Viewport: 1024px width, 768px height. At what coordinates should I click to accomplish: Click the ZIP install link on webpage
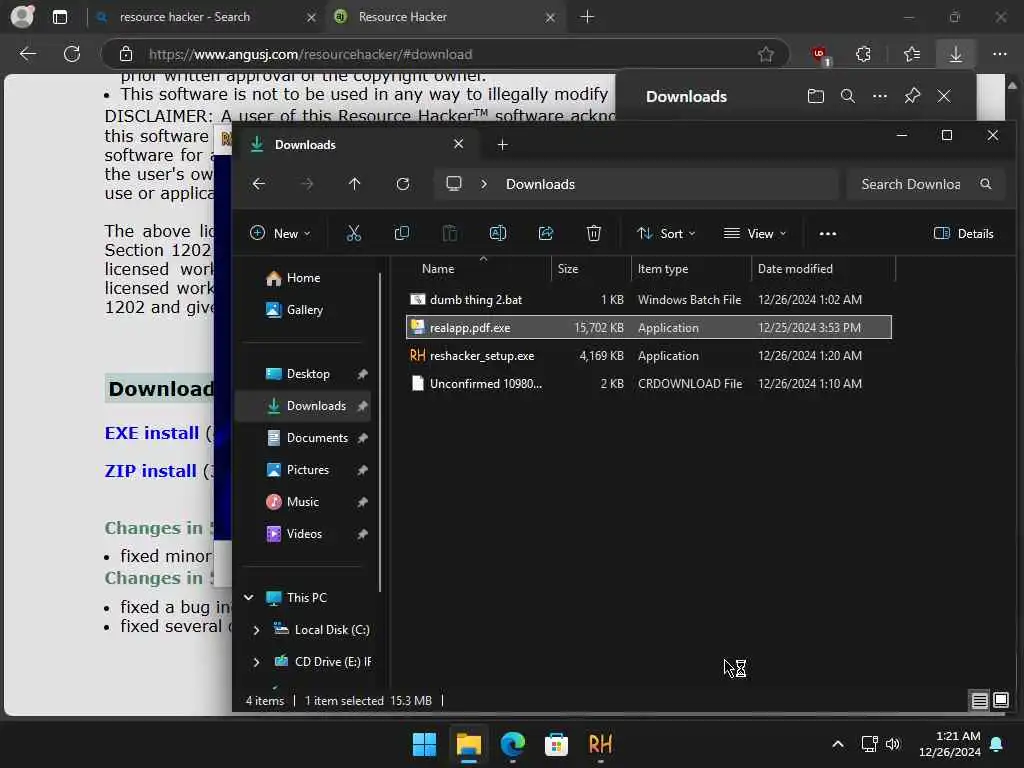[x=150, y=471]
